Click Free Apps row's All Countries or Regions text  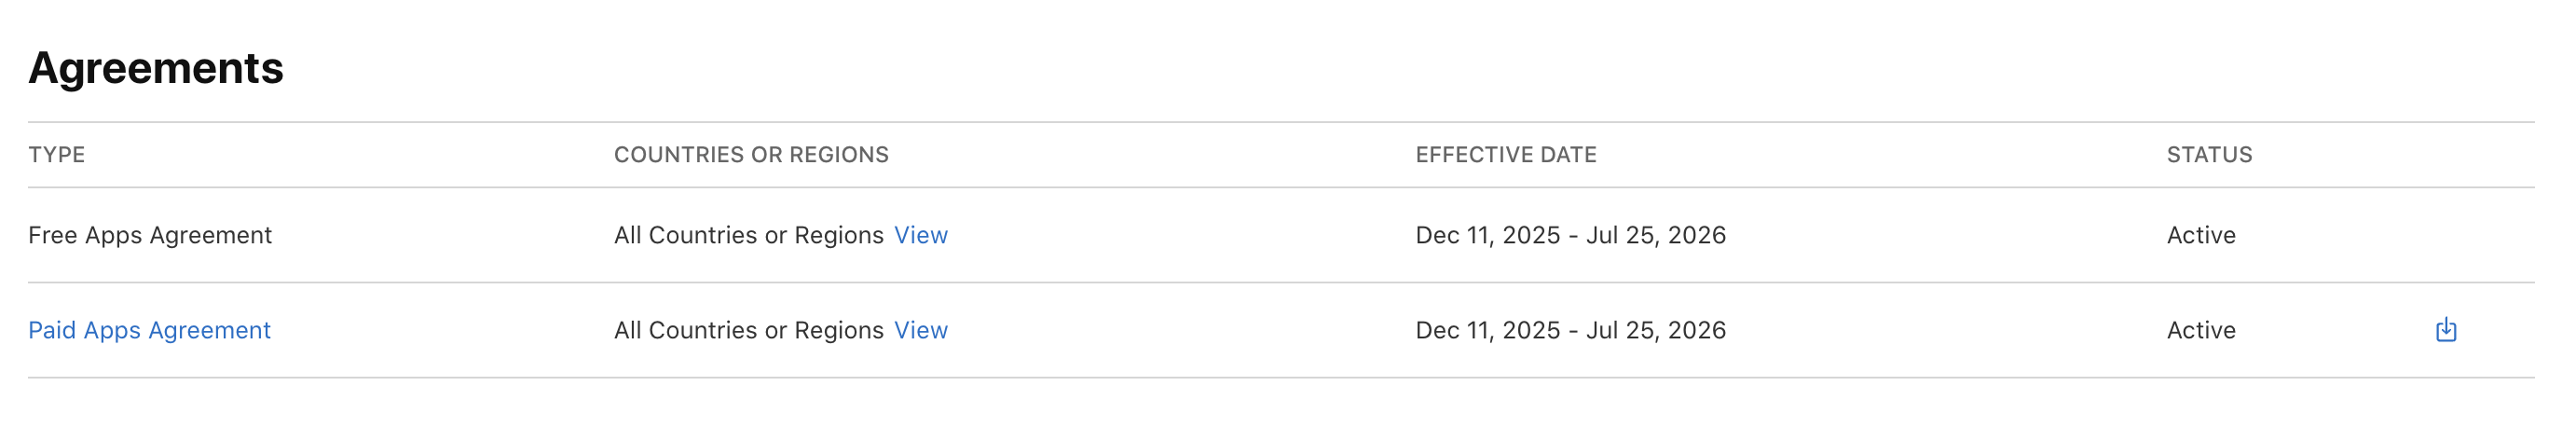748,235
